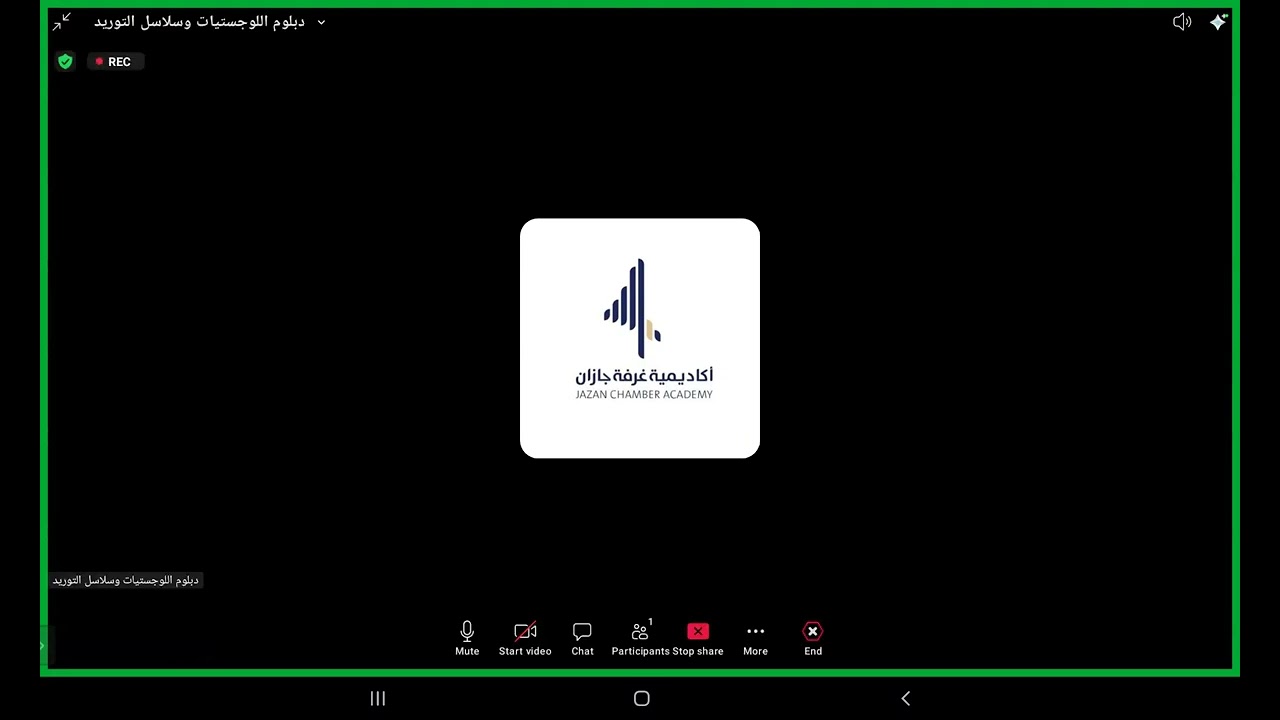
Task: End the meeting
Action: point(813,638)
